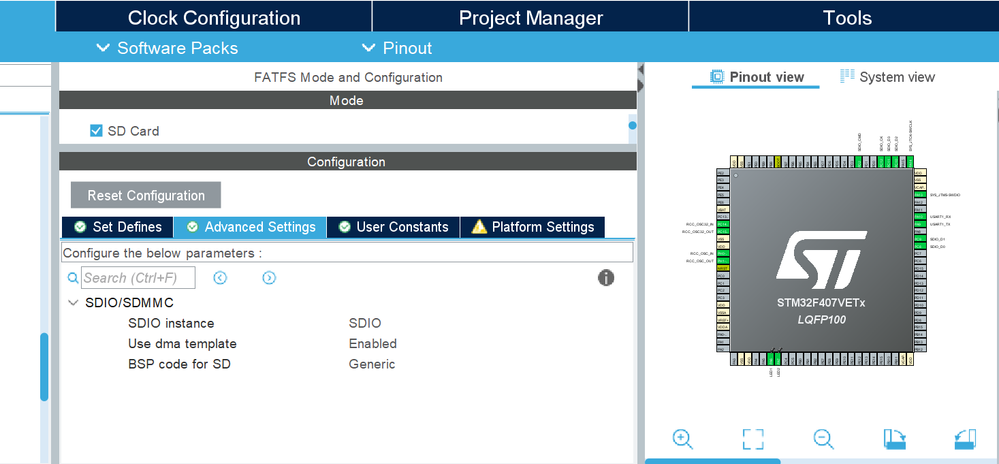Screen dimensions: 999x464
Task: Open the Clock Configuration tab
Action: click(214, 17)
